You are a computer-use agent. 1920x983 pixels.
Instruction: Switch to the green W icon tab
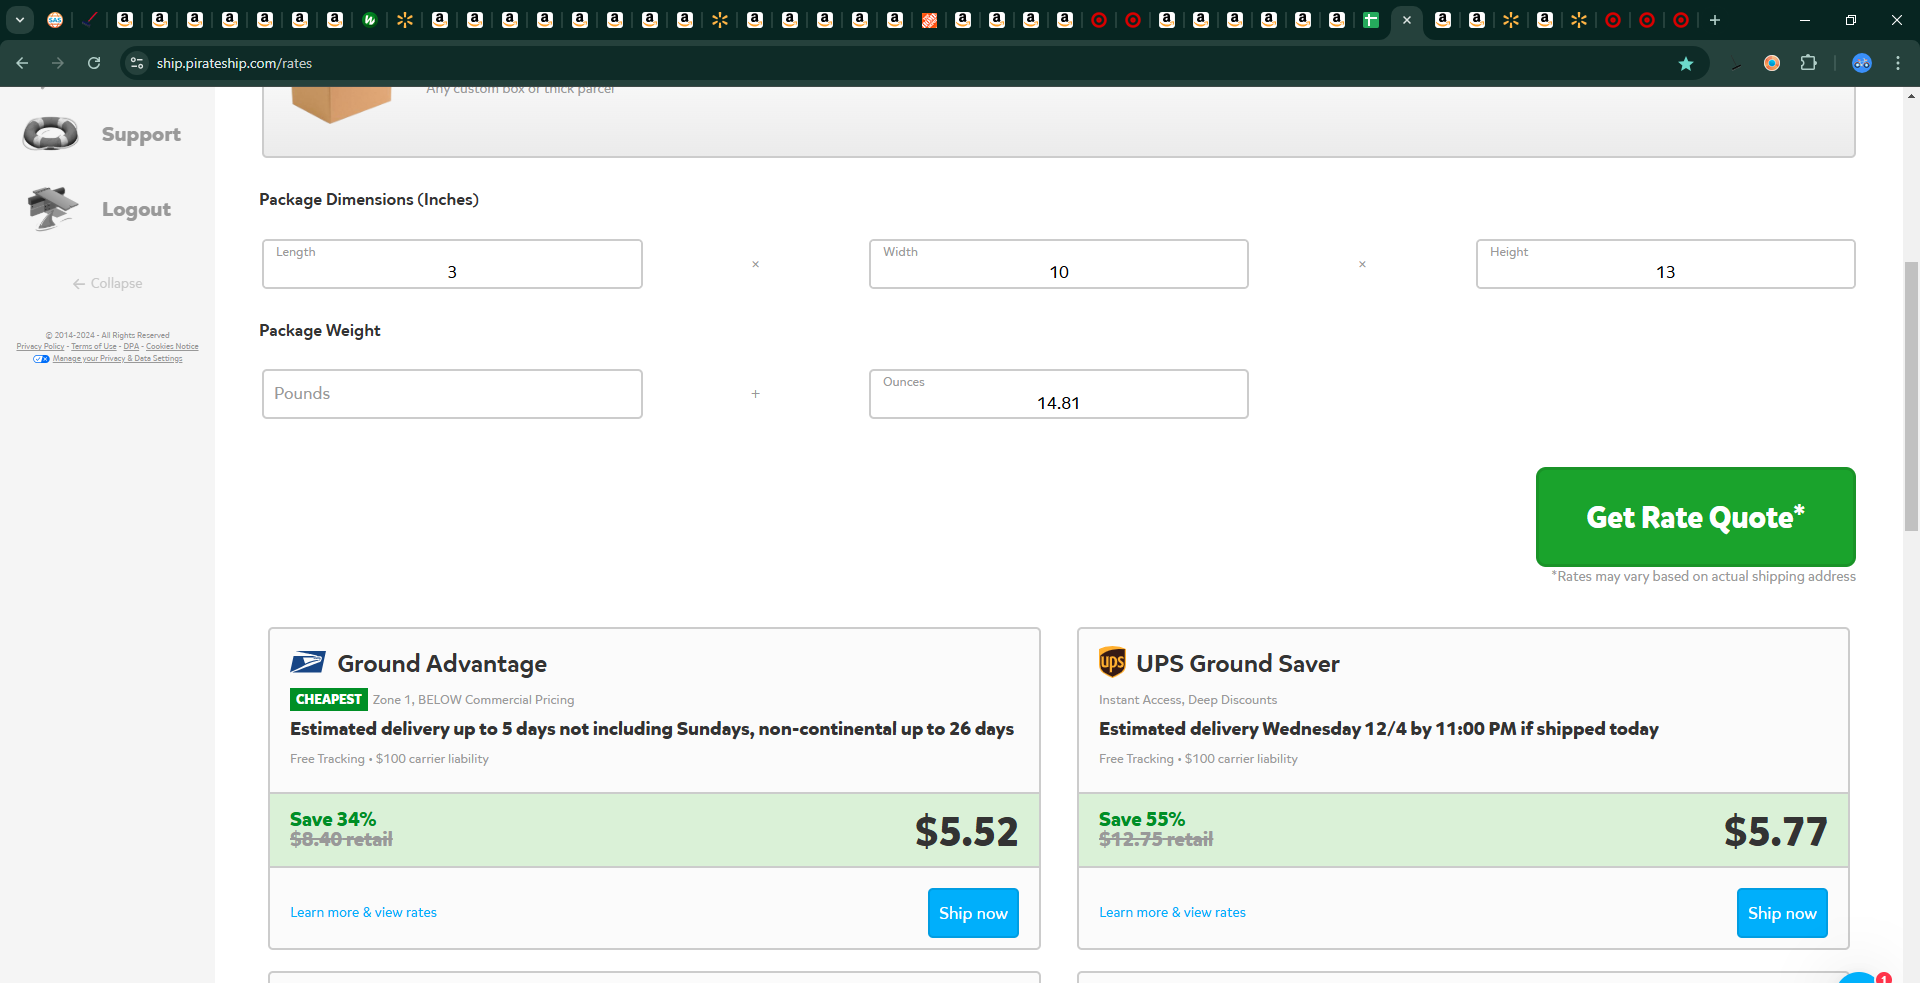[369, 20]
